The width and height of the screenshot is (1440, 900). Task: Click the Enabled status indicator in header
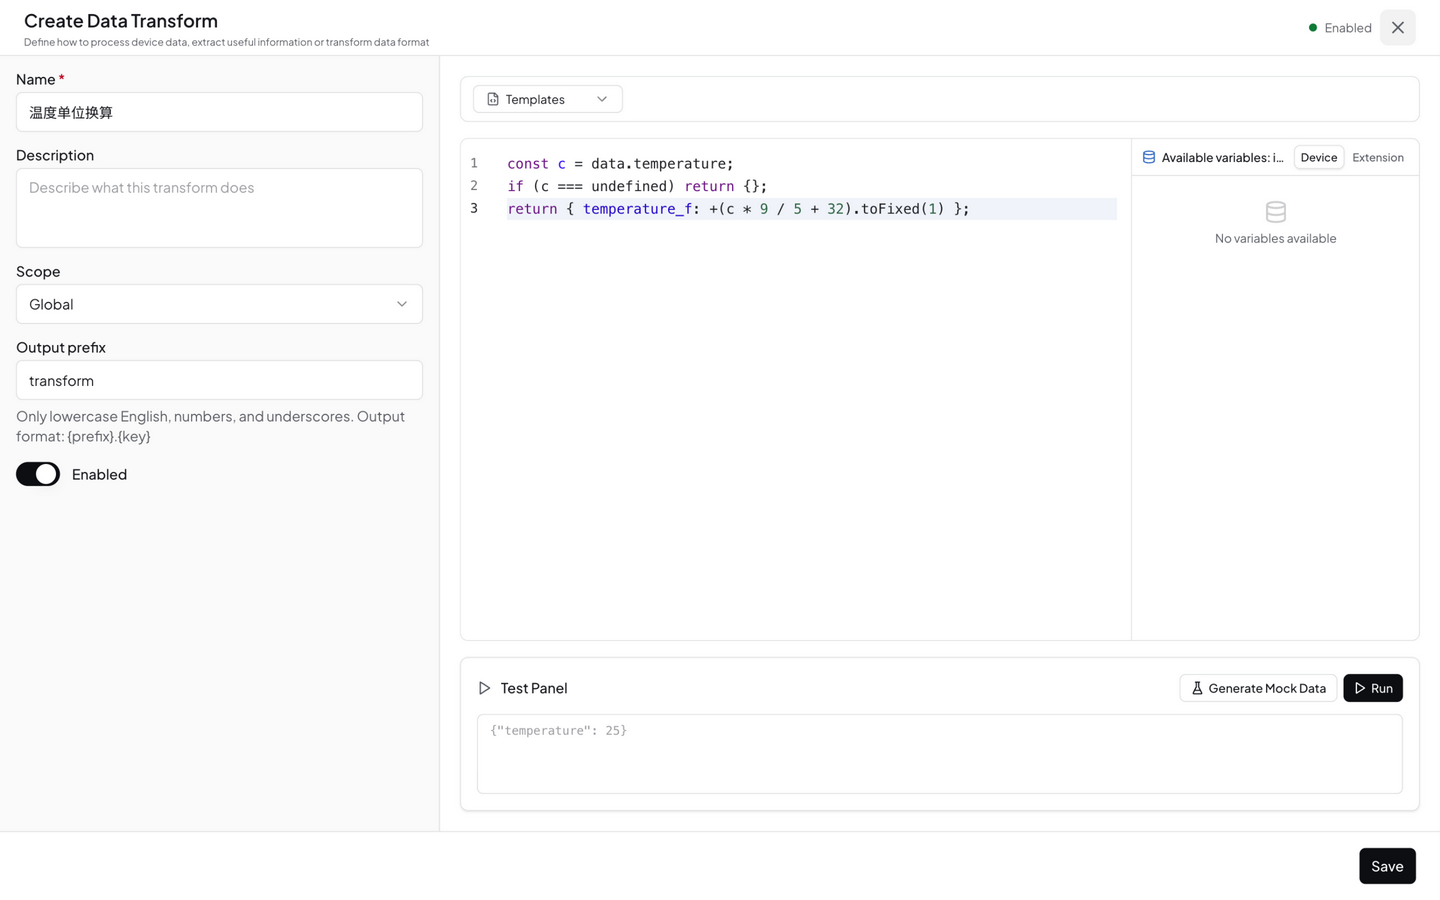(x=1340, y=28)
